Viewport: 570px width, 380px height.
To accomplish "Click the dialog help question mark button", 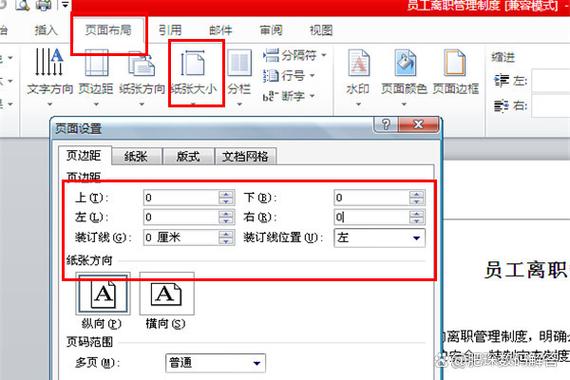I will point(386,125).
